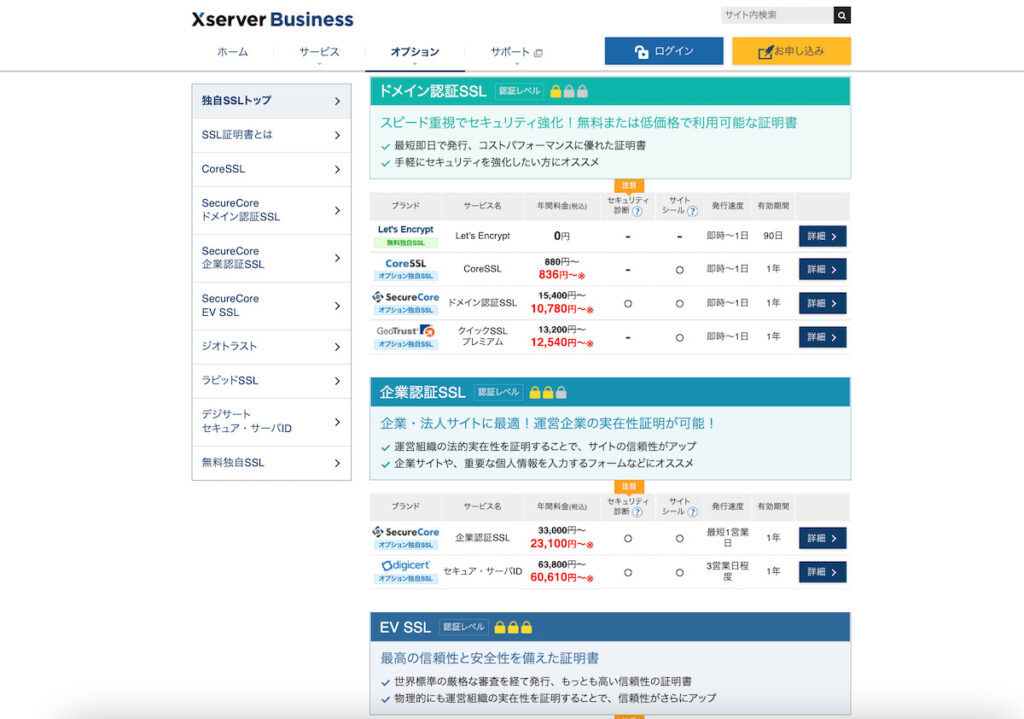Open 詳細 for Let's Encrypt
This screenshot has height=719, width=1024.
tap(821, 235)
